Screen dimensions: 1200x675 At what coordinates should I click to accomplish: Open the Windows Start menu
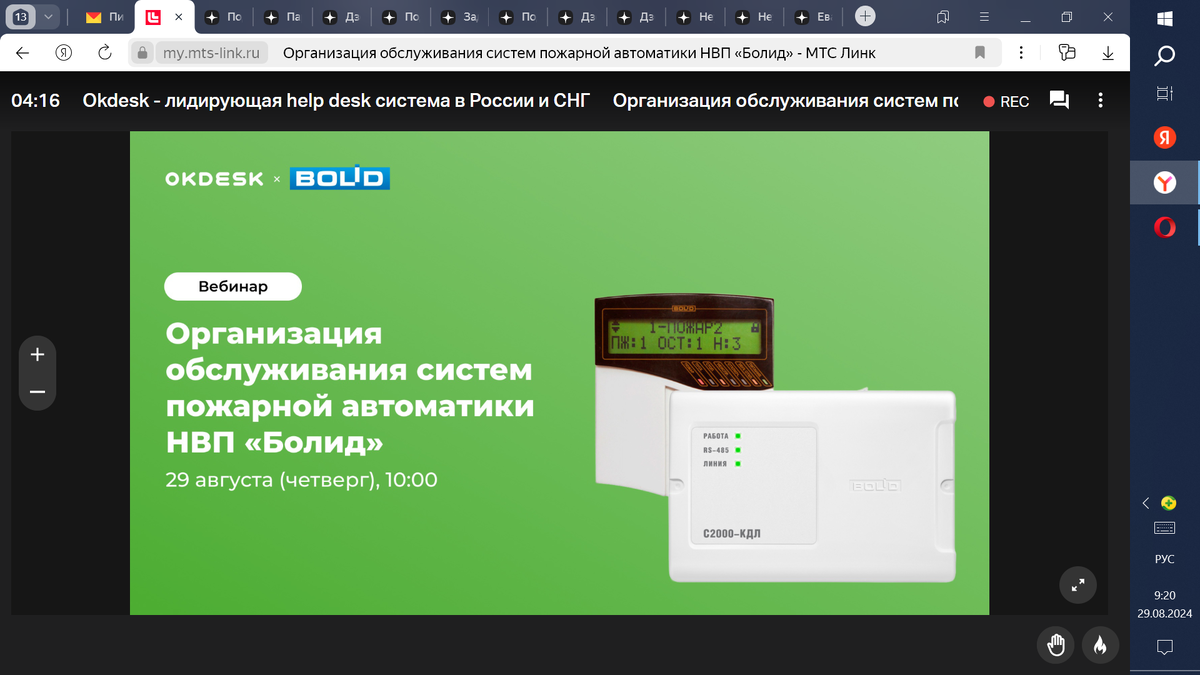click(x=1164, y=20)
